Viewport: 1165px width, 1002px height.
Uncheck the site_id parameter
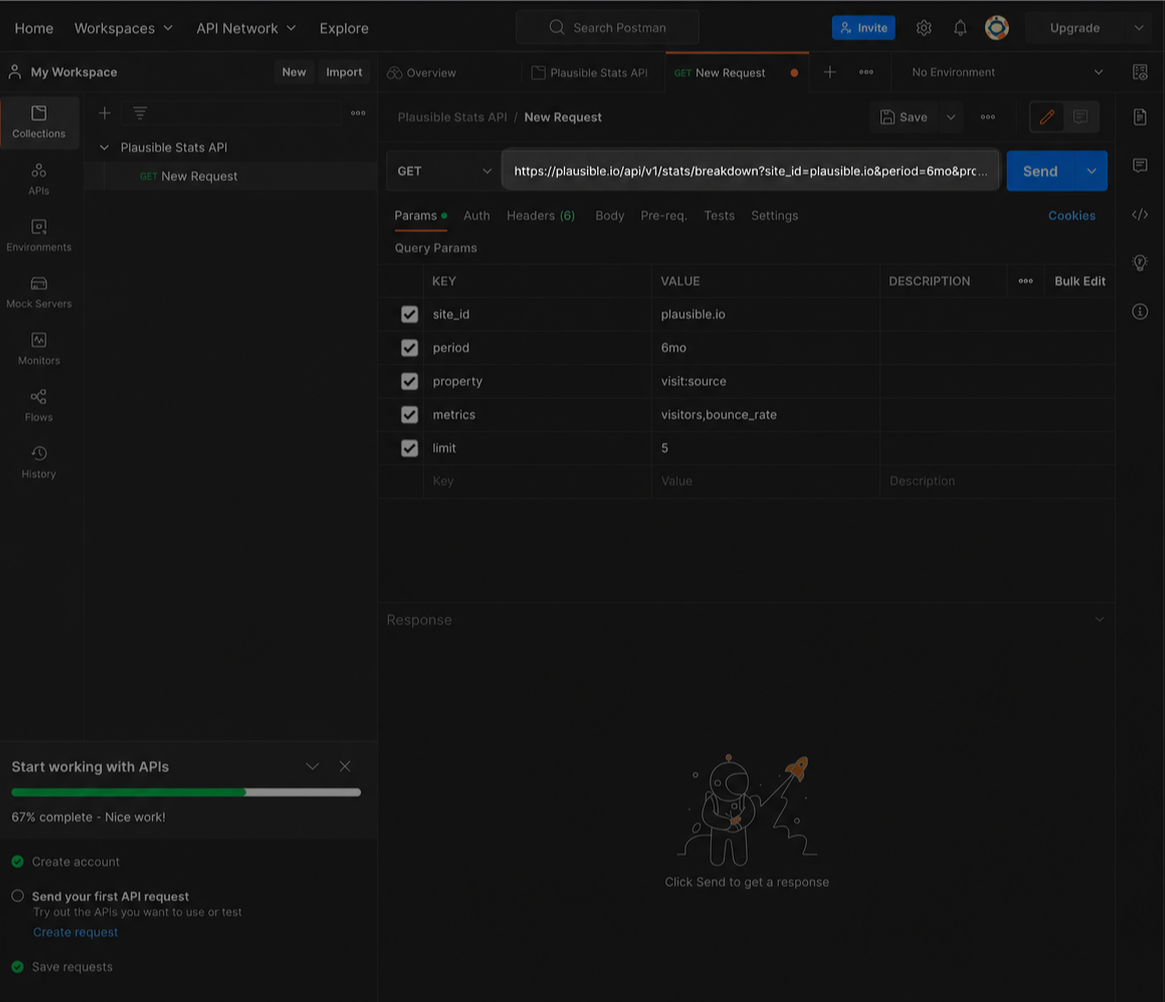[x=409, y=314]
